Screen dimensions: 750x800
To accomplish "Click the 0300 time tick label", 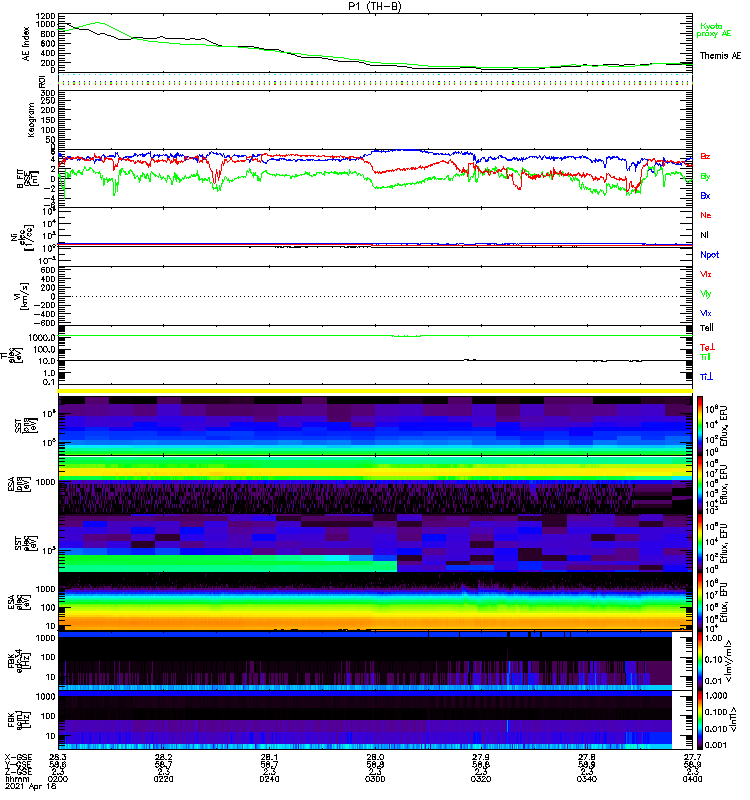I will [375, 779].
